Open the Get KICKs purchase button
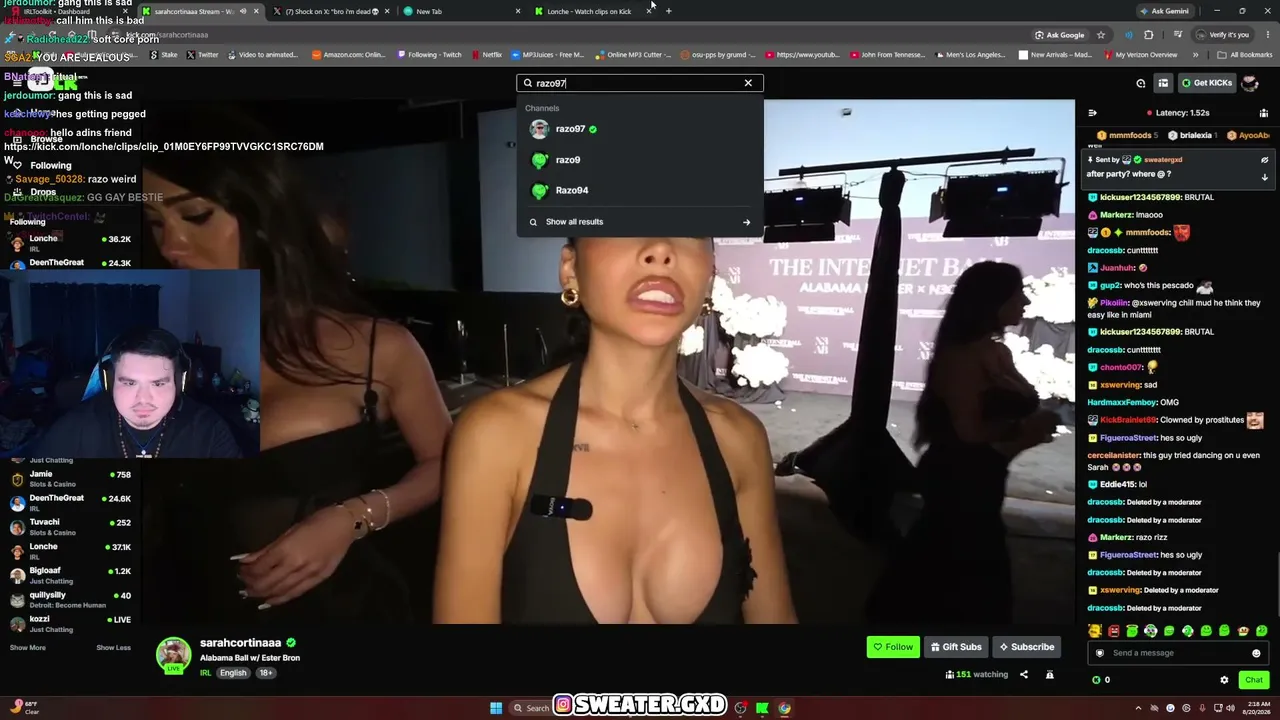 [1206, 83]
